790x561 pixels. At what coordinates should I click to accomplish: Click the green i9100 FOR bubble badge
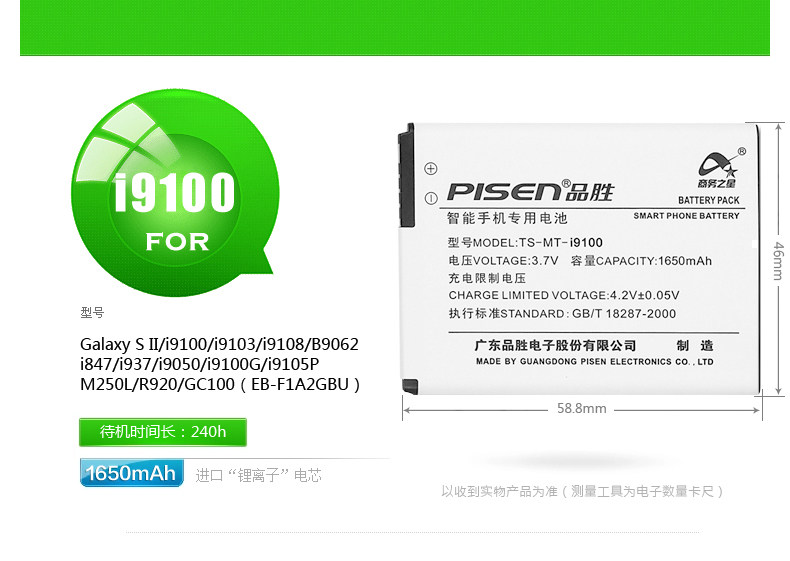click(175, 193)
